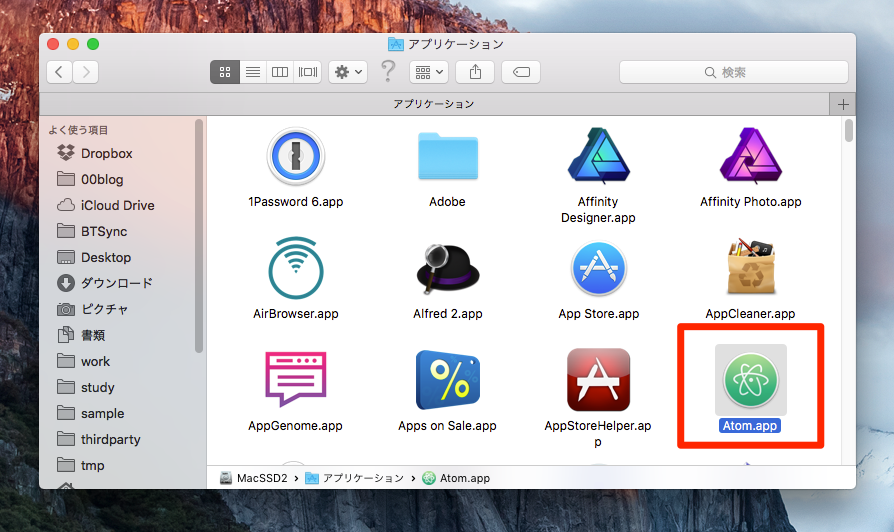This screenshot has height=532, width=894.
Task: Add a new tab with plus button
Action: click(x=843, y=104)
